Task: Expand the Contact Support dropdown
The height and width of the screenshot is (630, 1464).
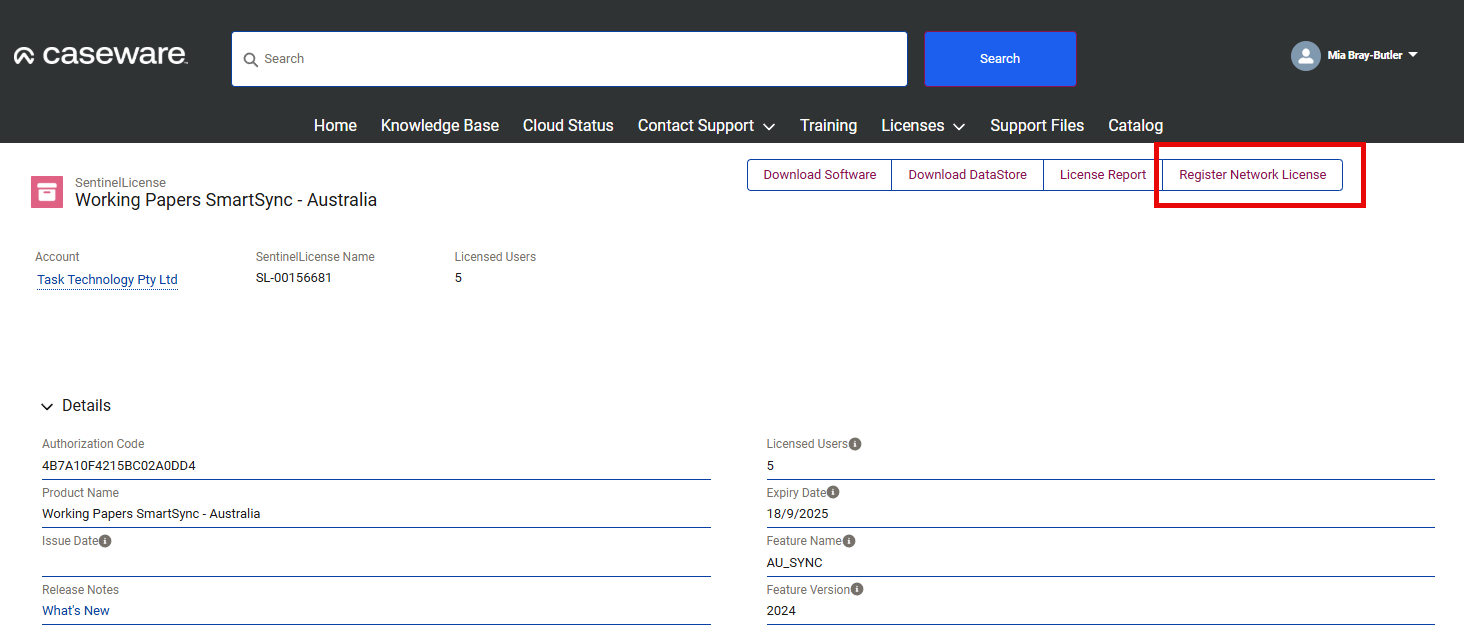Action: point(769,127)
